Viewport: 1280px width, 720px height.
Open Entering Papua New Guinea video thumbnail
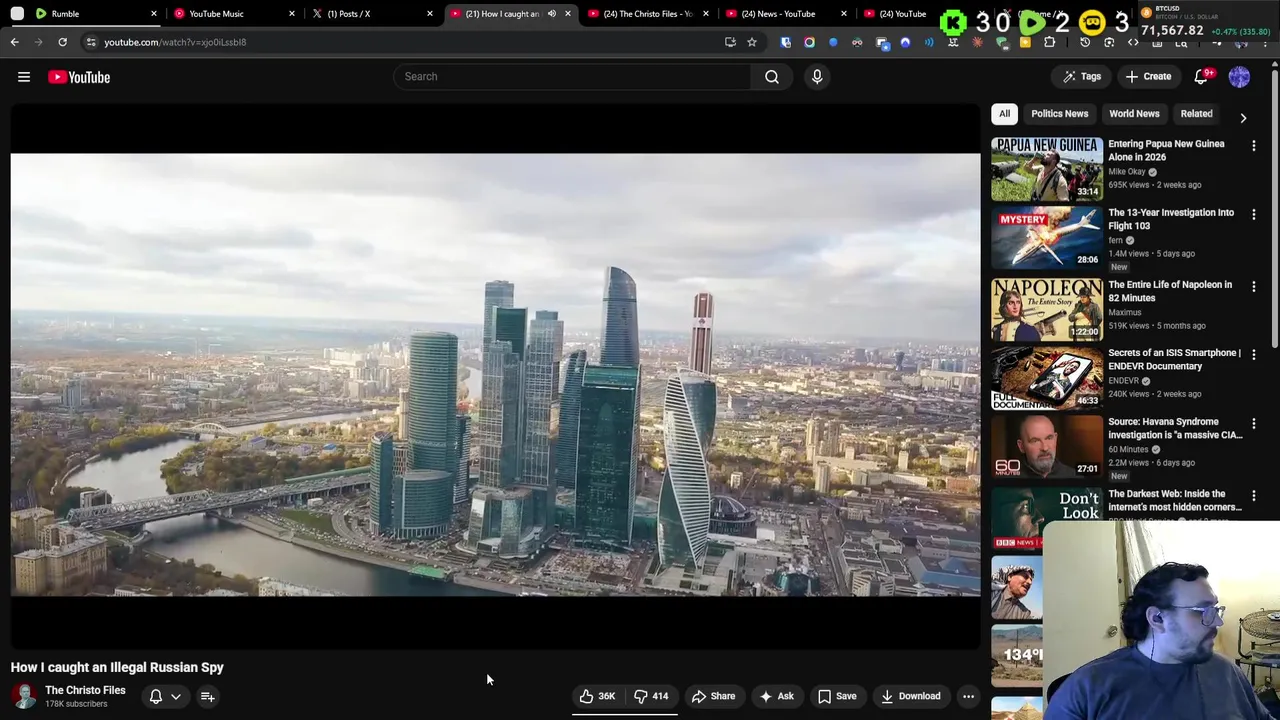1047,169
